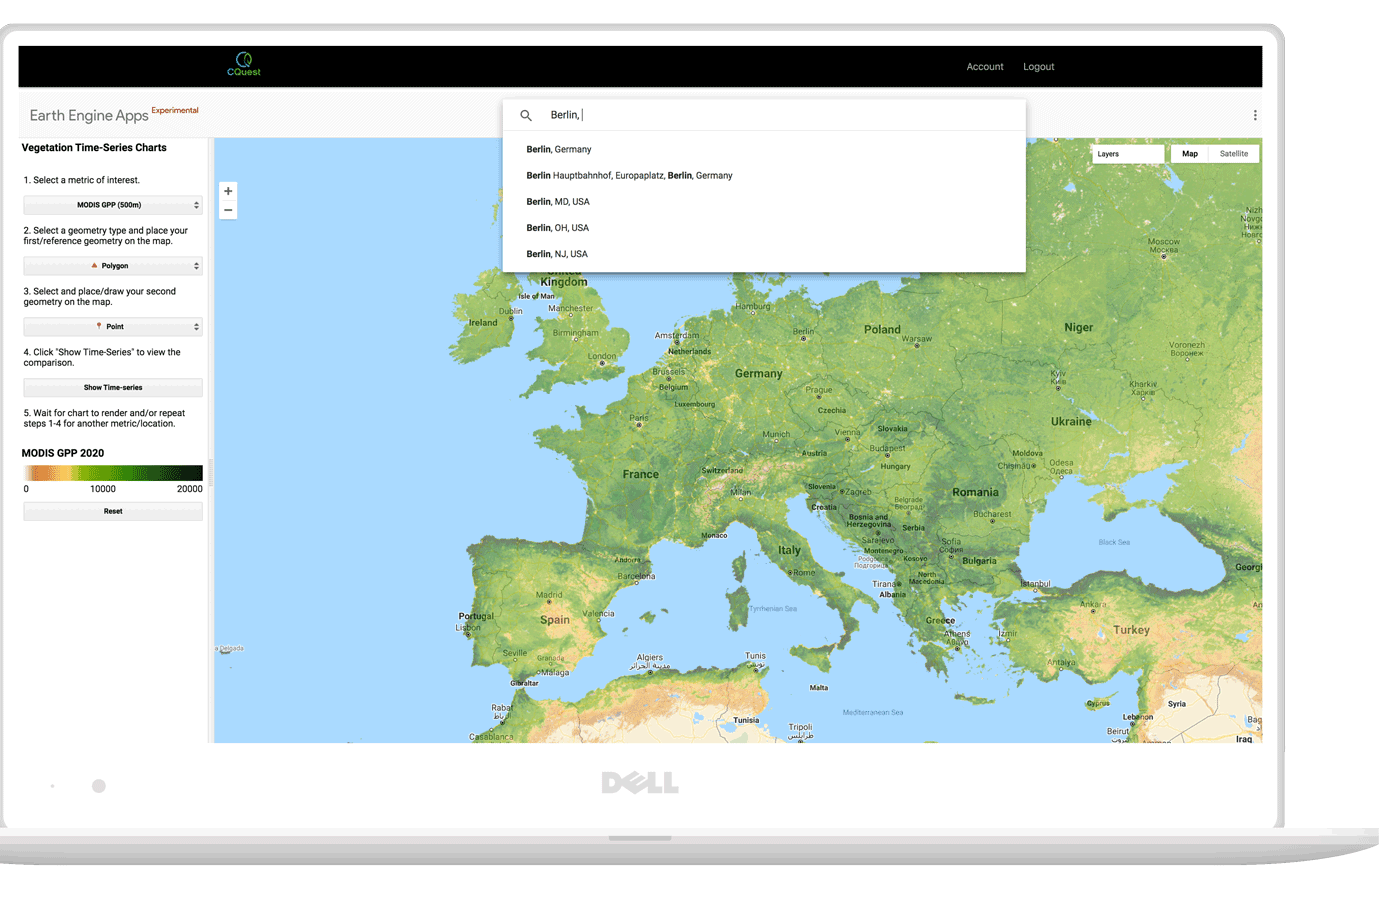Image resolution: width=1400 pixels, height=922 pixels.
Task: Click the Reset button
Action: tap(113, 511)
